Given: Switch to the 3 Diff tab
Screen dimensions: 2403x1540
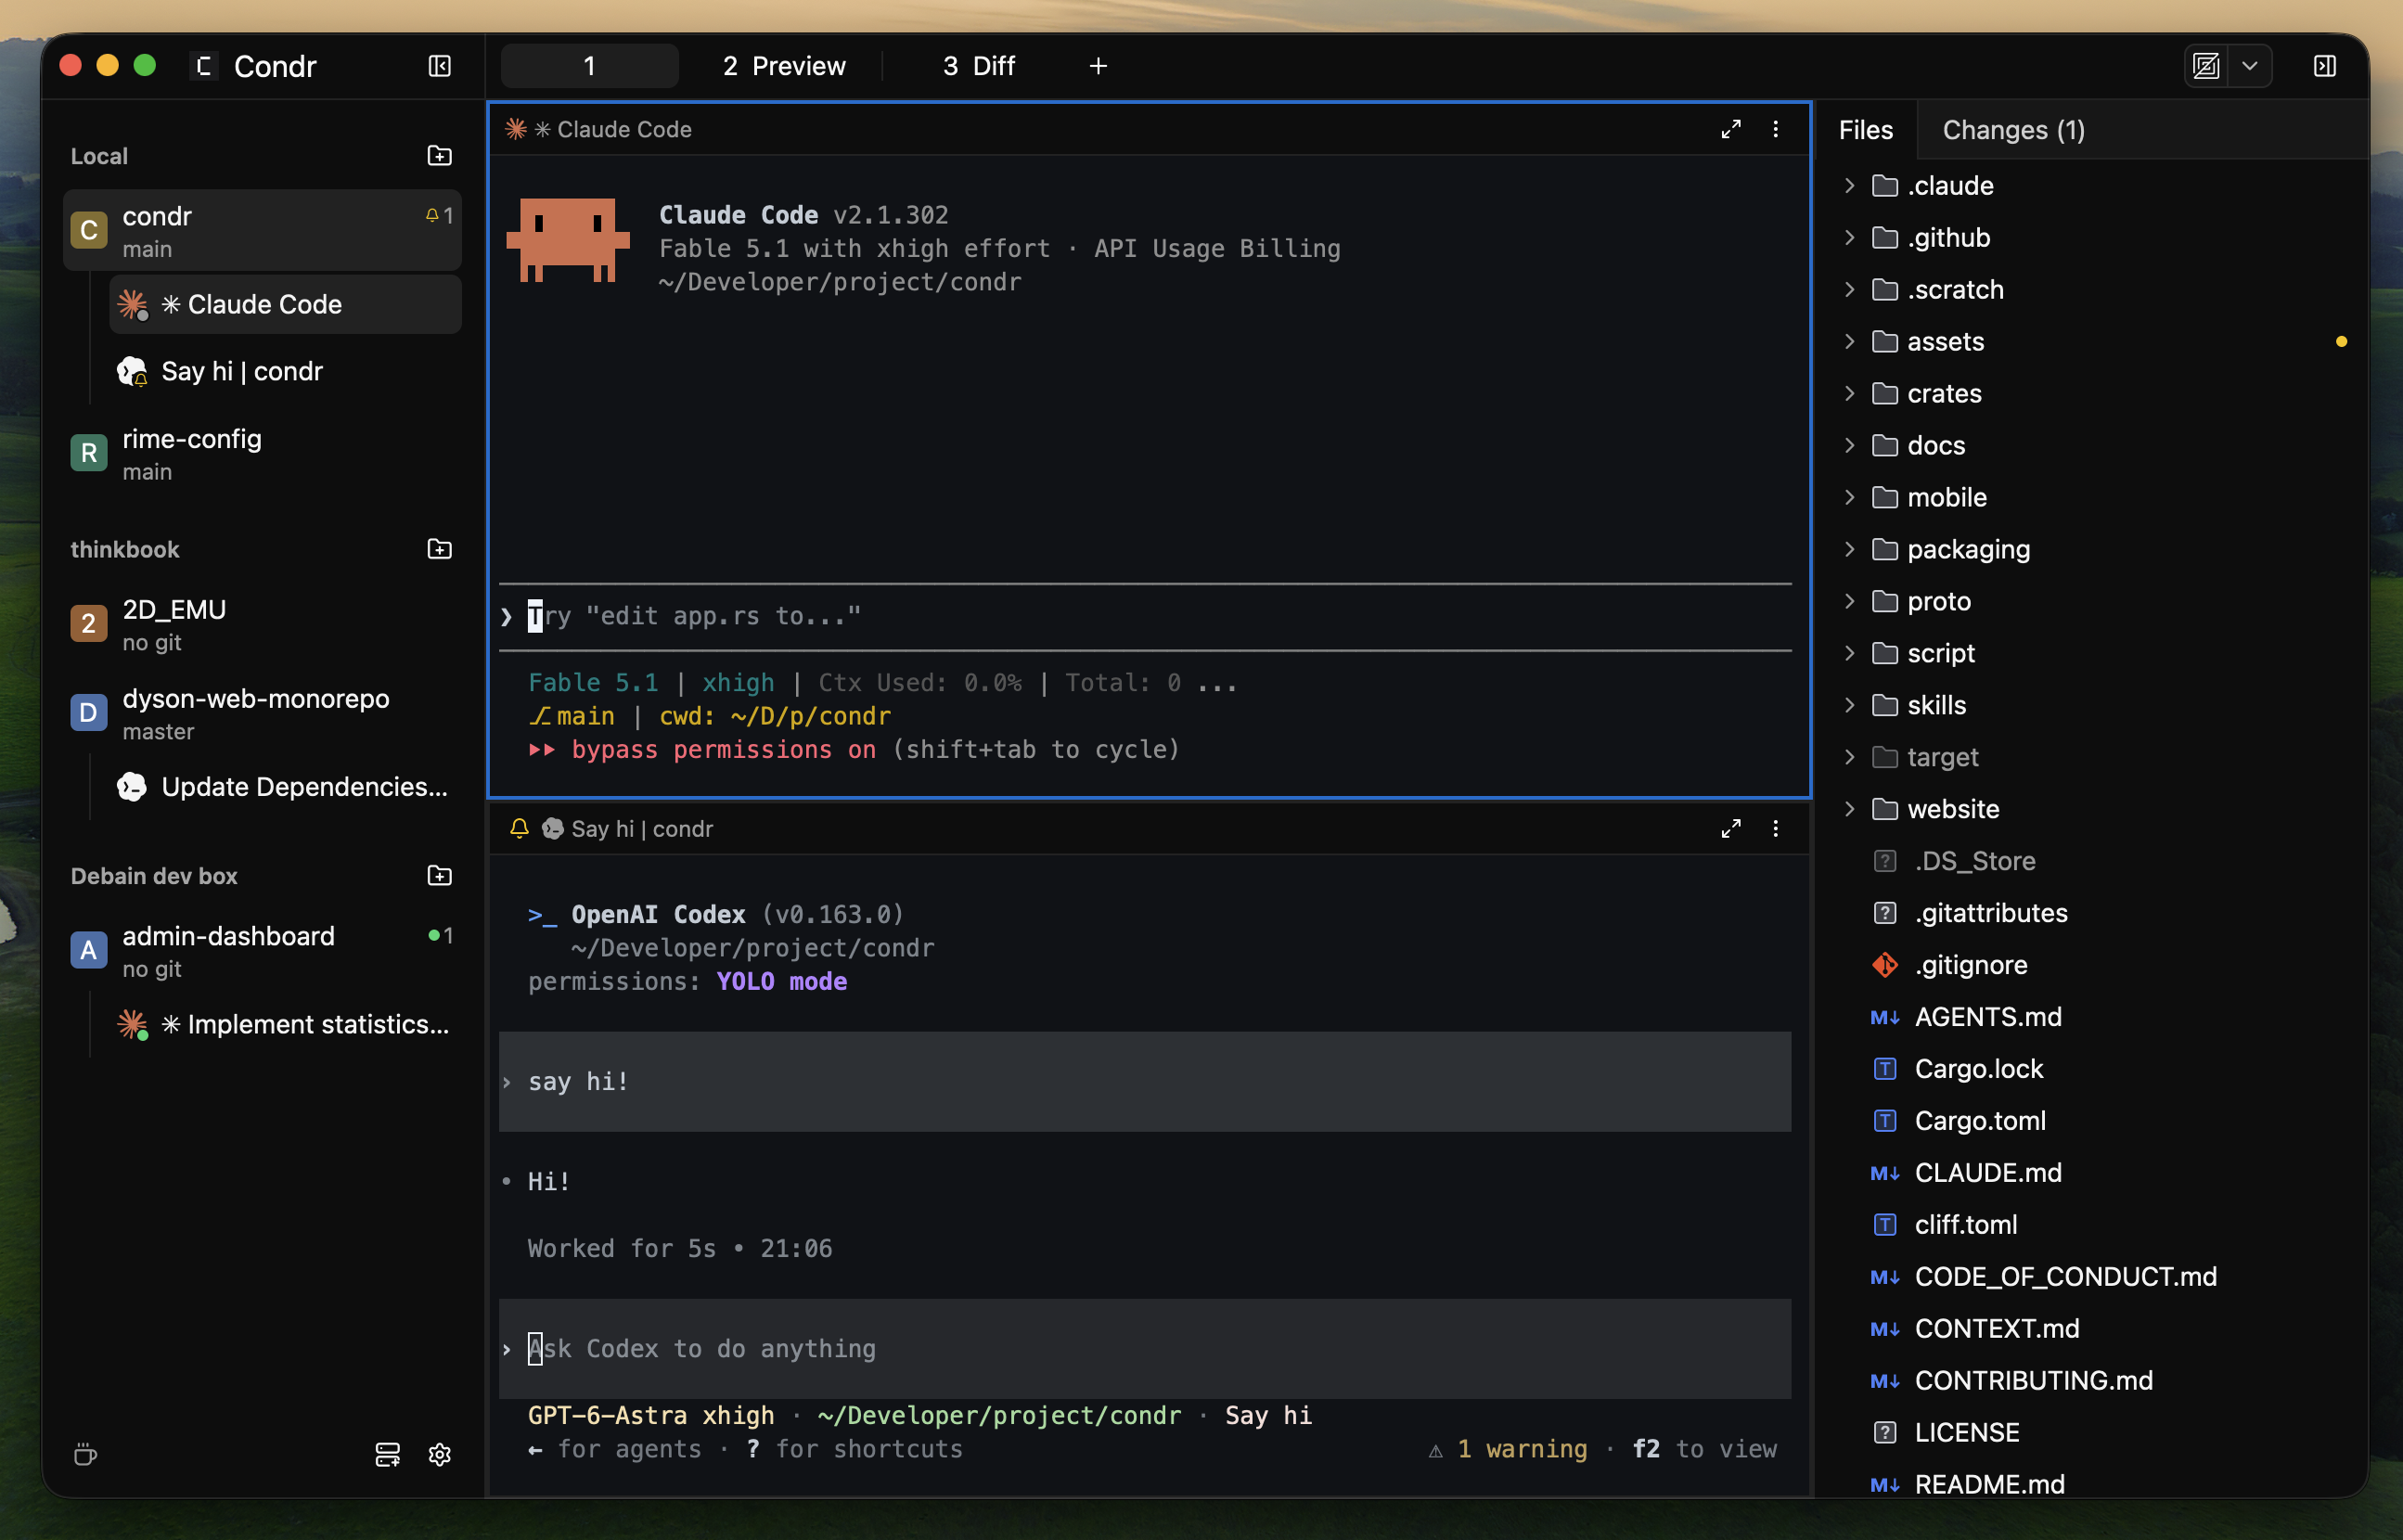Looking at the screenshot, I should point(978,66).
